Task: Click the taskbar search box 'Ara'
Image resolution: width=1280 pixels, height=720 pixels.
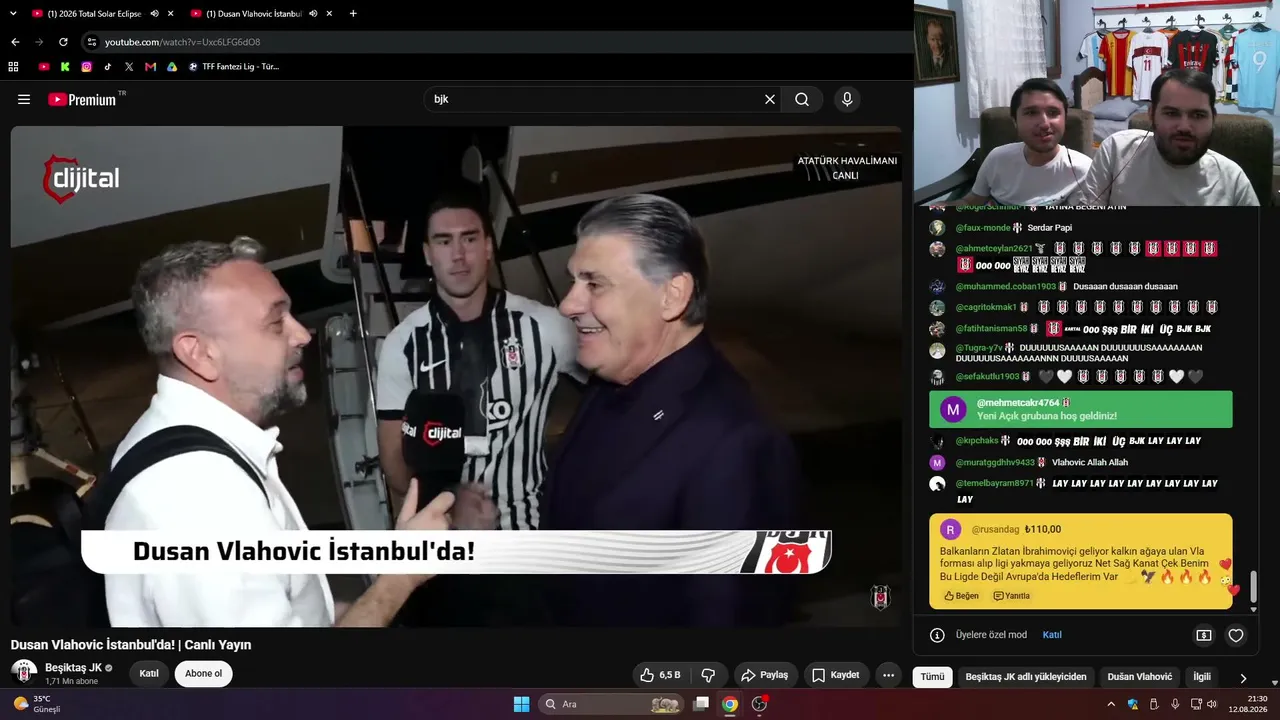Action: pos(611,704)
